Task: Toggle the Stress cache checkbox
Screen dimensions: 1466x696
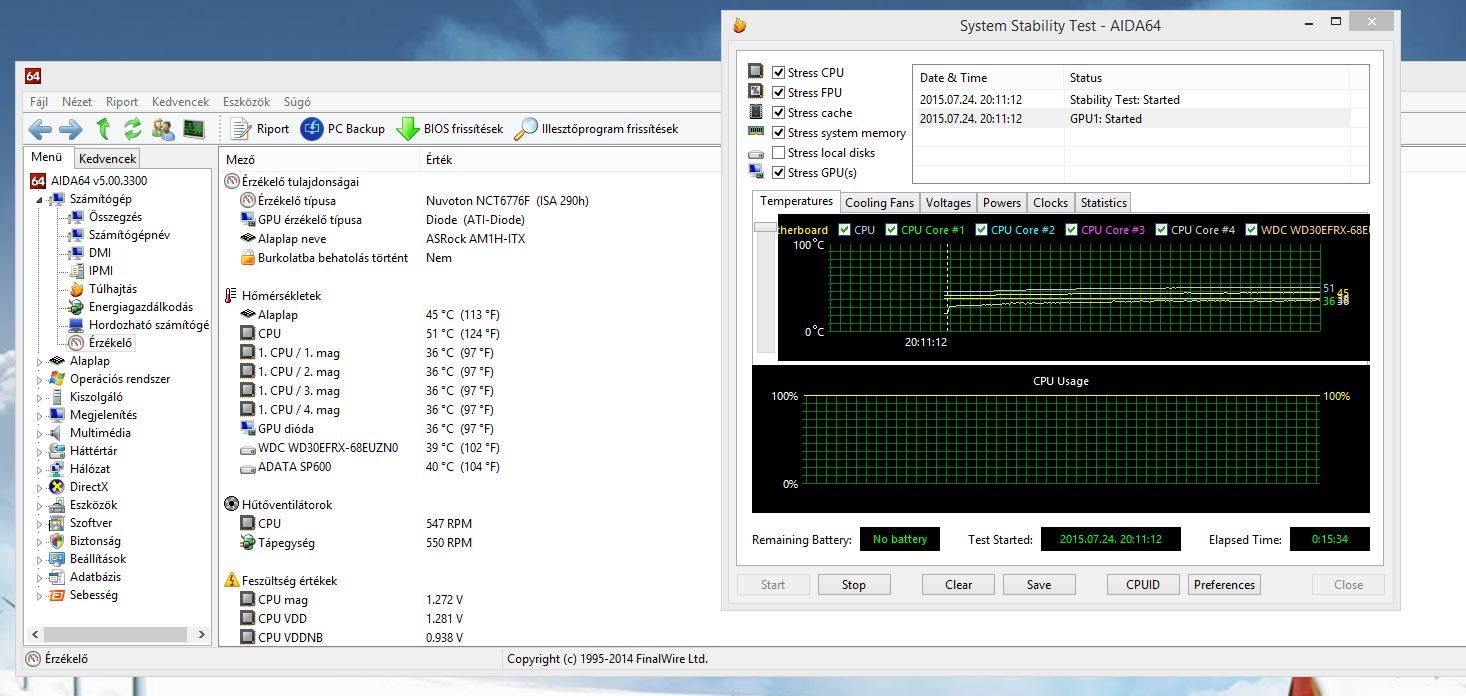Action: point(779,112)
